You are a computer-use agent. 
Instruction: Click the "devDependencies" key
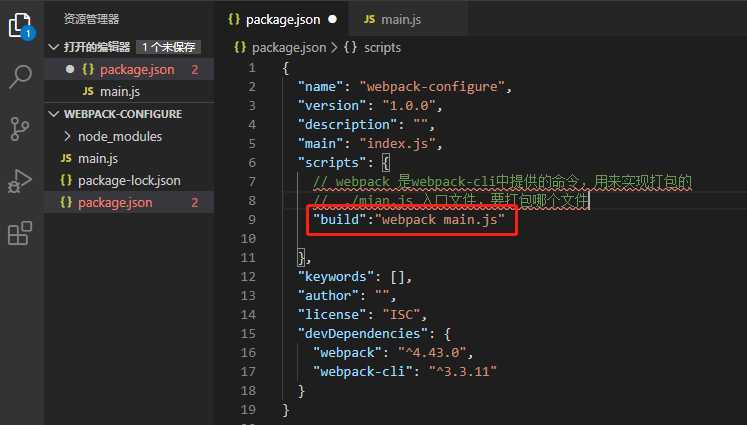tap(362, 333)
